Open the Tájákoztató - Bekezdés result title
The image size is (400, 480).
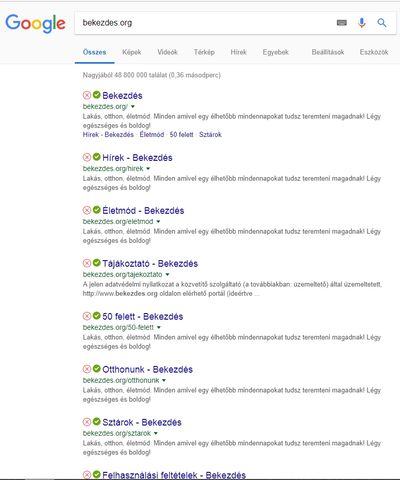click(x=150, y=264)
